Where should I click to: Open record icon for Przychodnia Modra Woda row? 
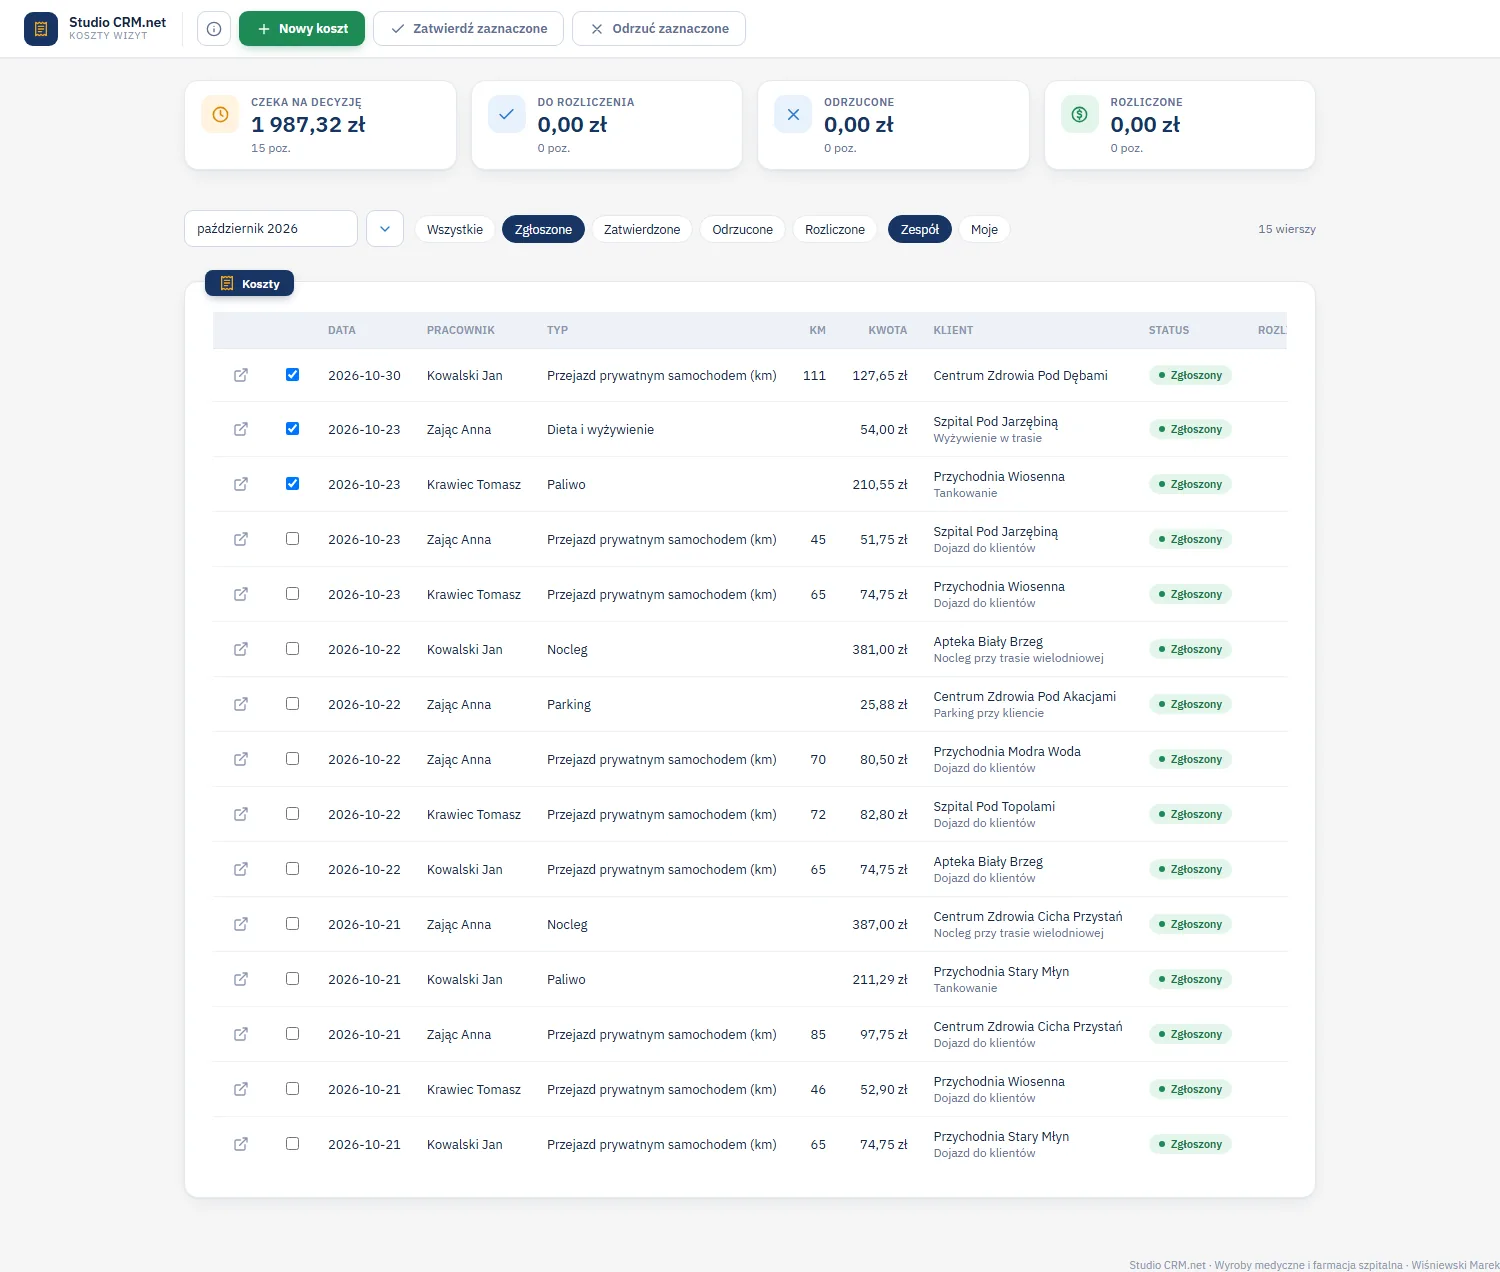(x=241, y=759)
